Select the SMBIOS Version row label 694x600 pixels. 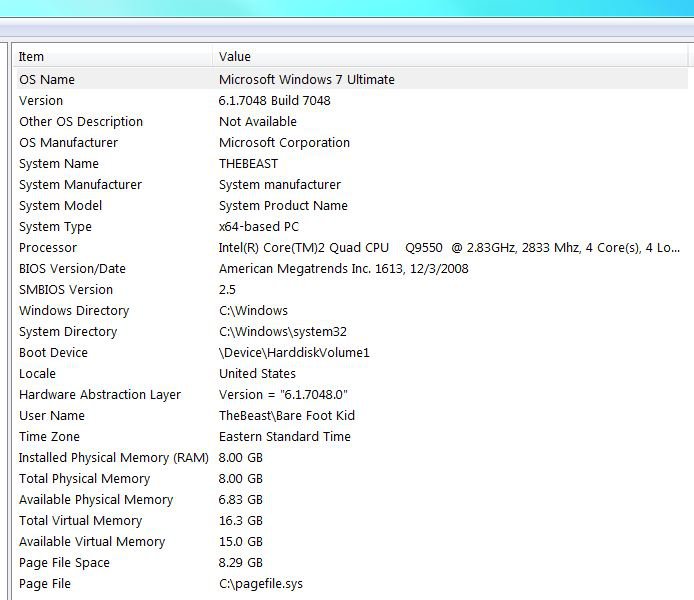point(66,290)
